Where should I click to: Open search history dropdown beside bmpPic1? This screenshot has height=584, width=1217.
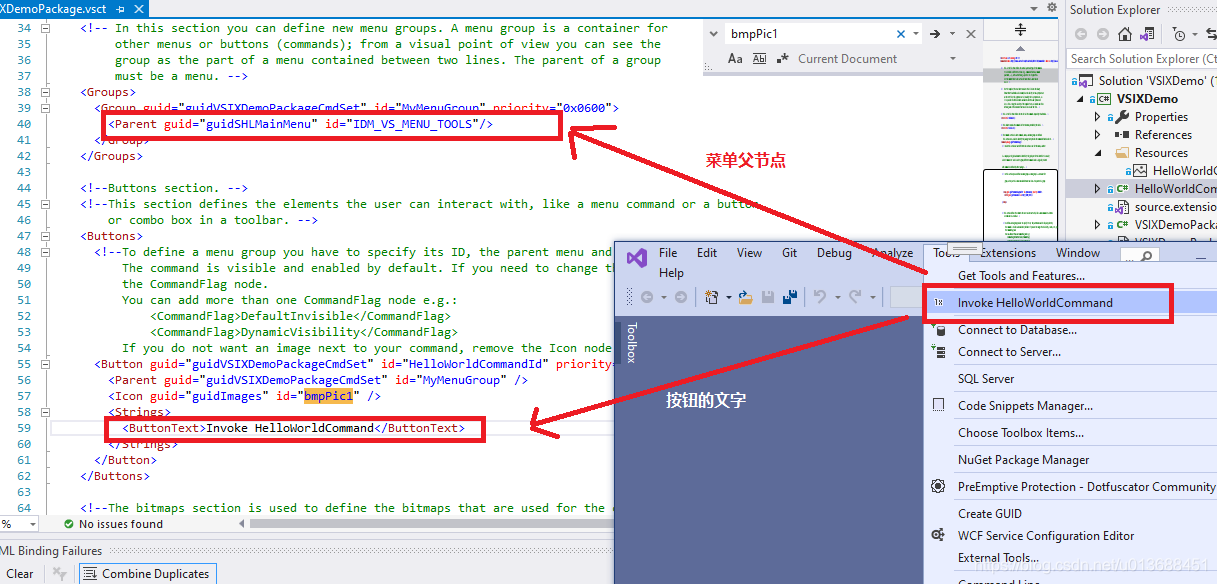[915, 34]
